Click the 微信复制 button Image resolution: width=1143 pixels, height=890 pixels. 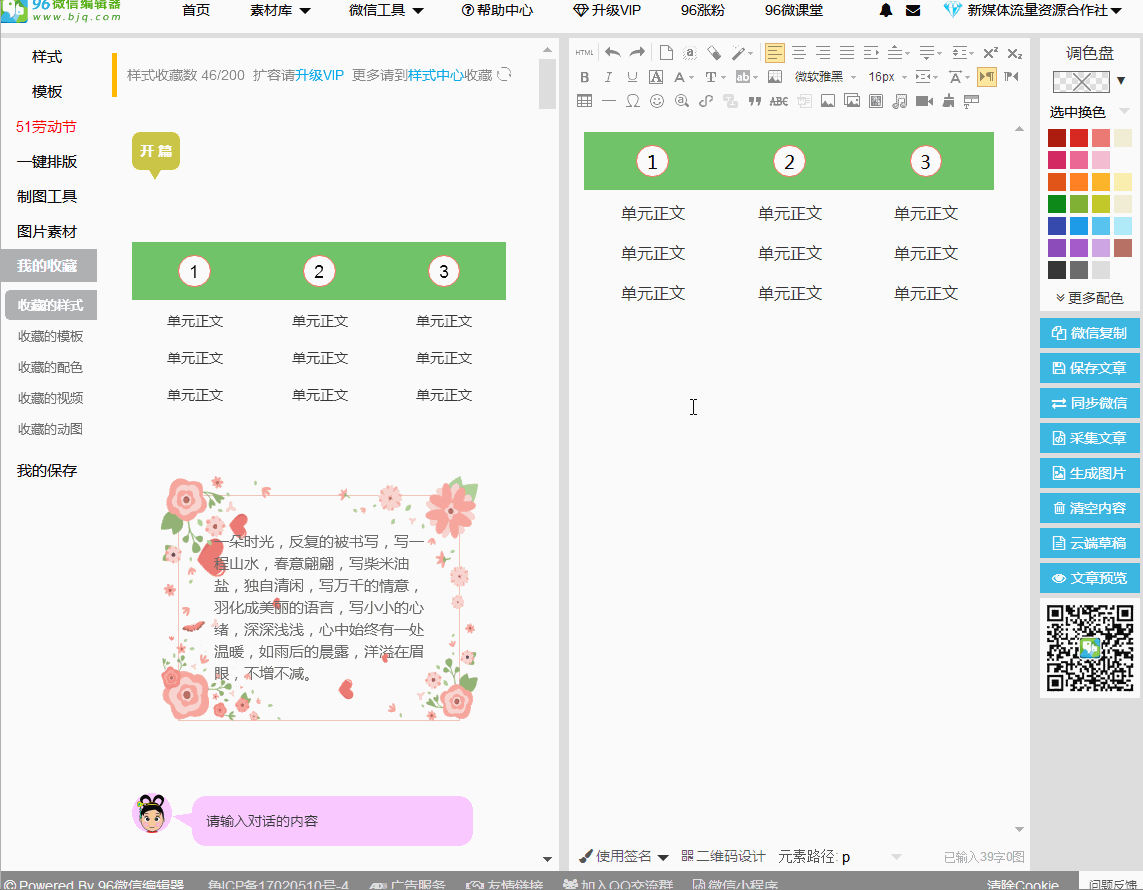coord(1090,333)
